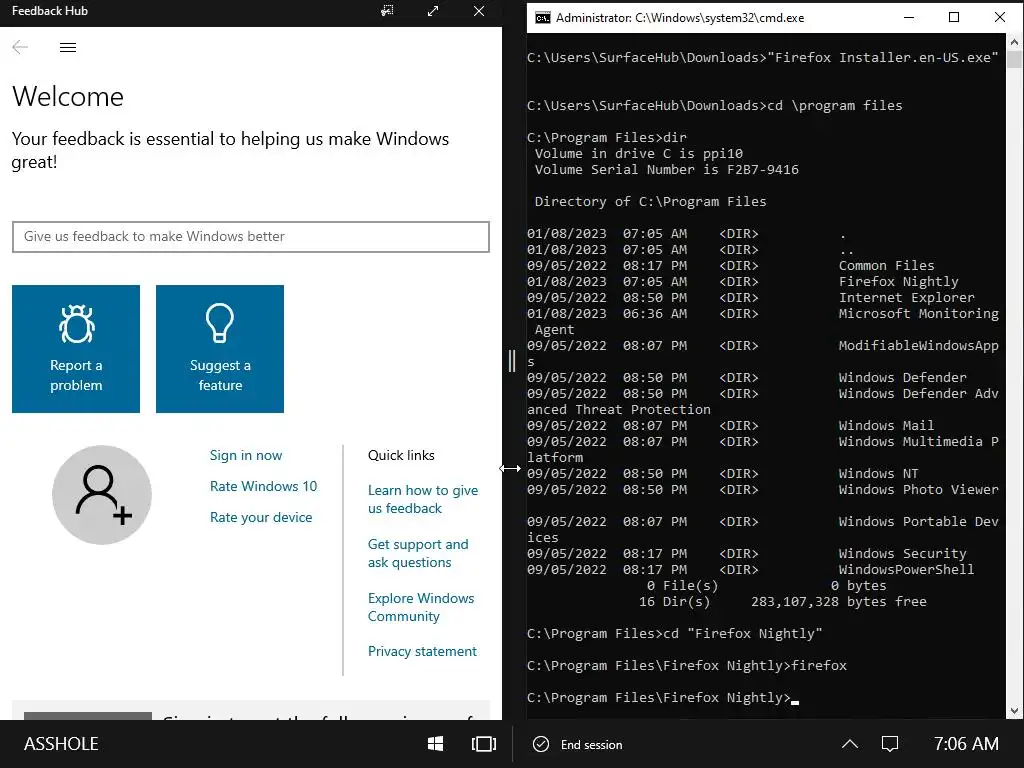Click the Quick links heading
Viewport: 1024px width, 768px height.
[401, 455]
